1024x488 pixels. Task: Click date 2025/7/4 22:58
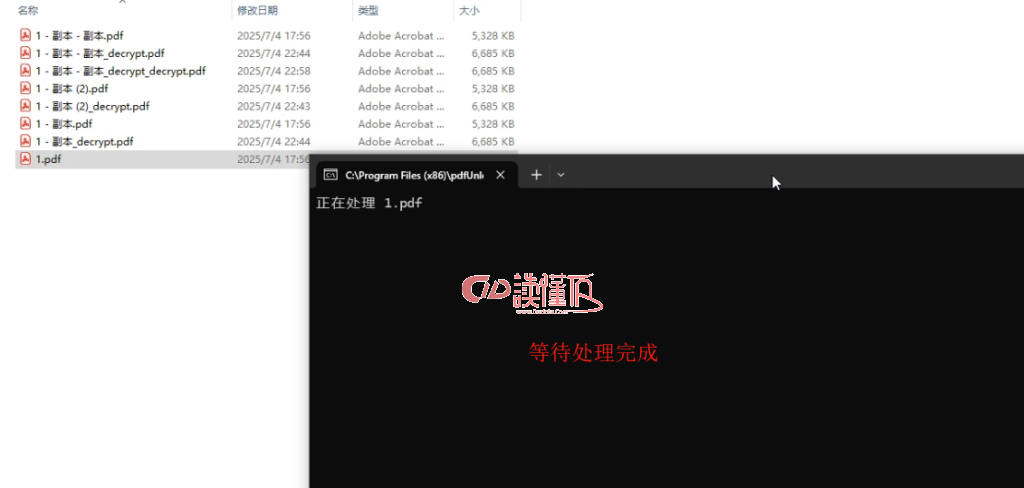pos(274,71)
